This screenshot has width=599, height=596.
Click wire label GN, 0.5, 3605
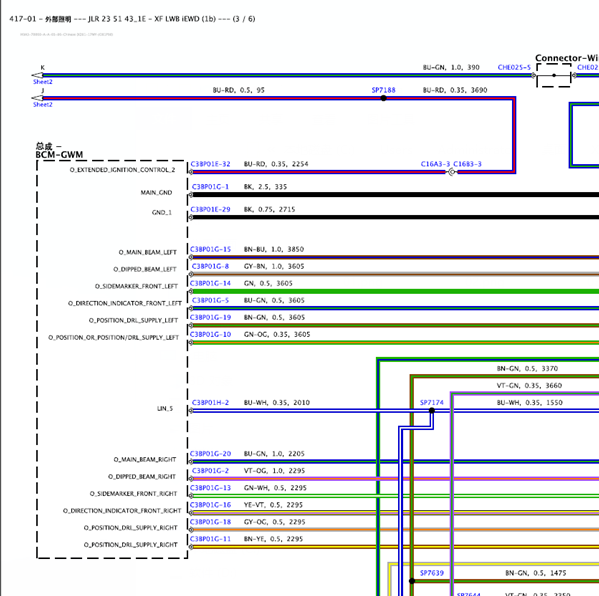(x=268, y=283)
